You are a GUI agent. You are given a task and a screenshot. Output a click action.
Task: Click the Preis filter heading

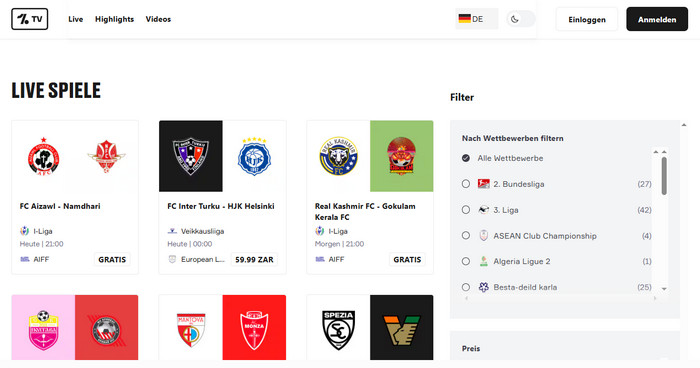tap(471, 348)
